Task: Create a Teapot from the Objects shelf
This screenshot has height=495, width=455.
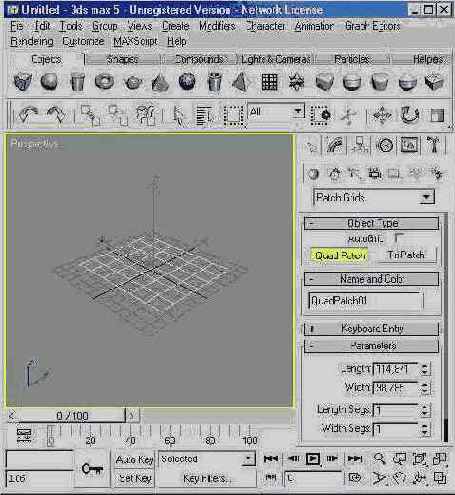Action: coord(133,82)
